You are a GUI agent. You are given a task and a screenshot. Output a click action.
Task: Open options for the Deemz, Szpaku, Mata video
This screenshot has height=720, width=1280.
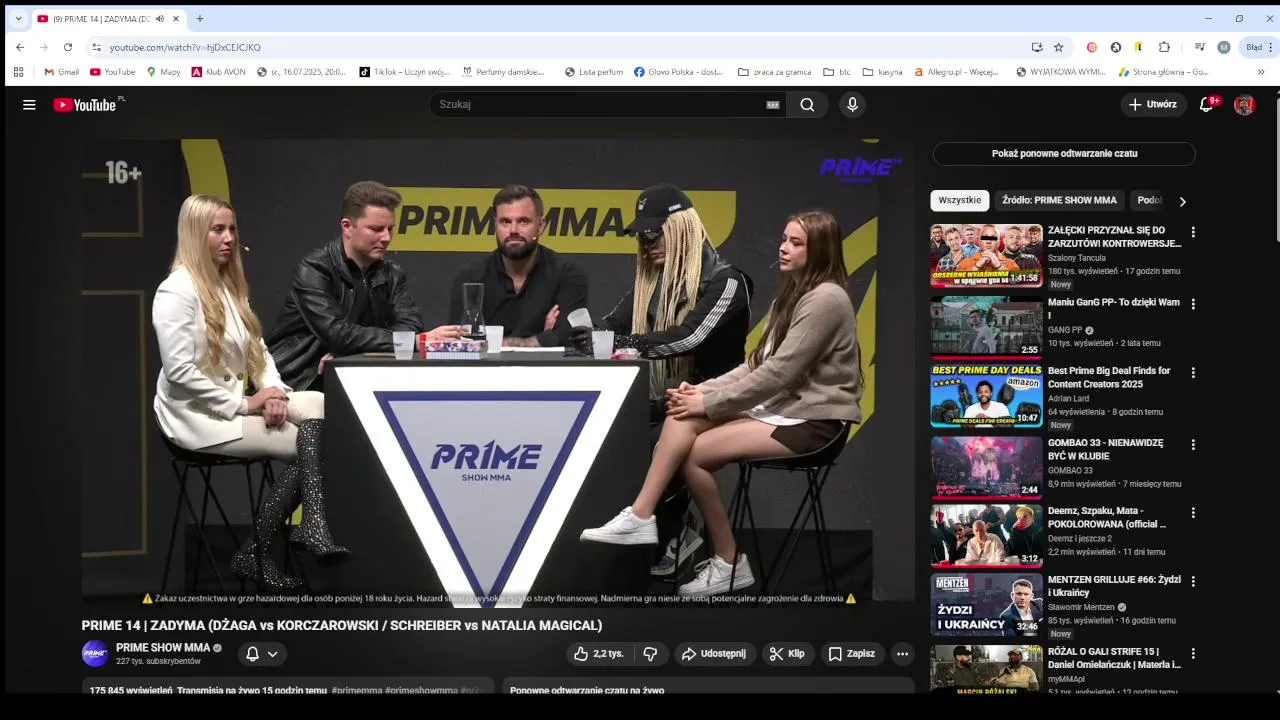click(1192, 513)
